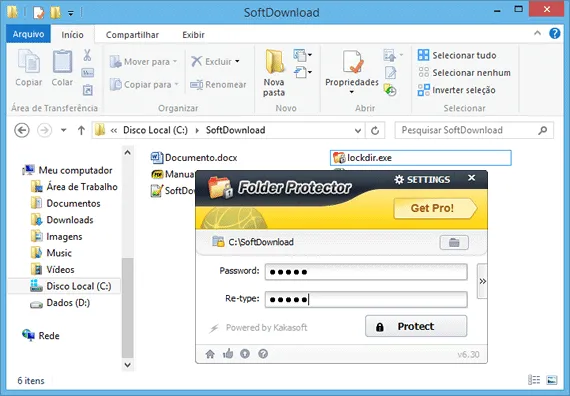
Task: Expand the address bar history dropdown
Action: click(x=358, y=131)
